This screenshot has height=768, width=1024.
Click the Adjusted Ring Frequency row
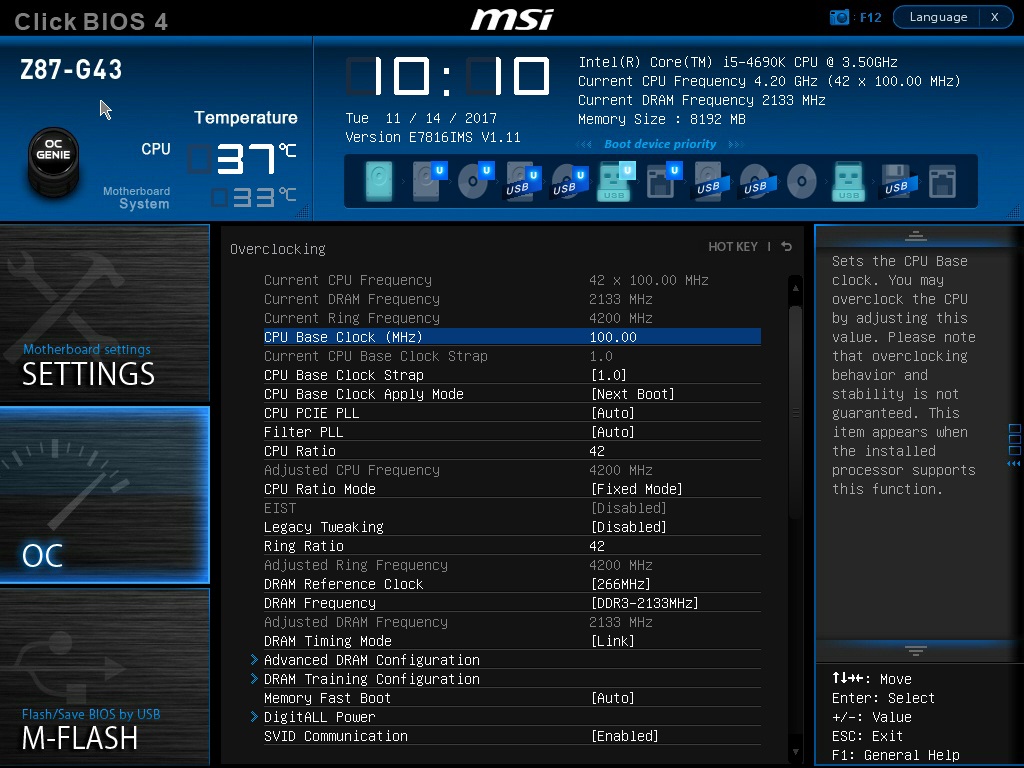(512, 565)
